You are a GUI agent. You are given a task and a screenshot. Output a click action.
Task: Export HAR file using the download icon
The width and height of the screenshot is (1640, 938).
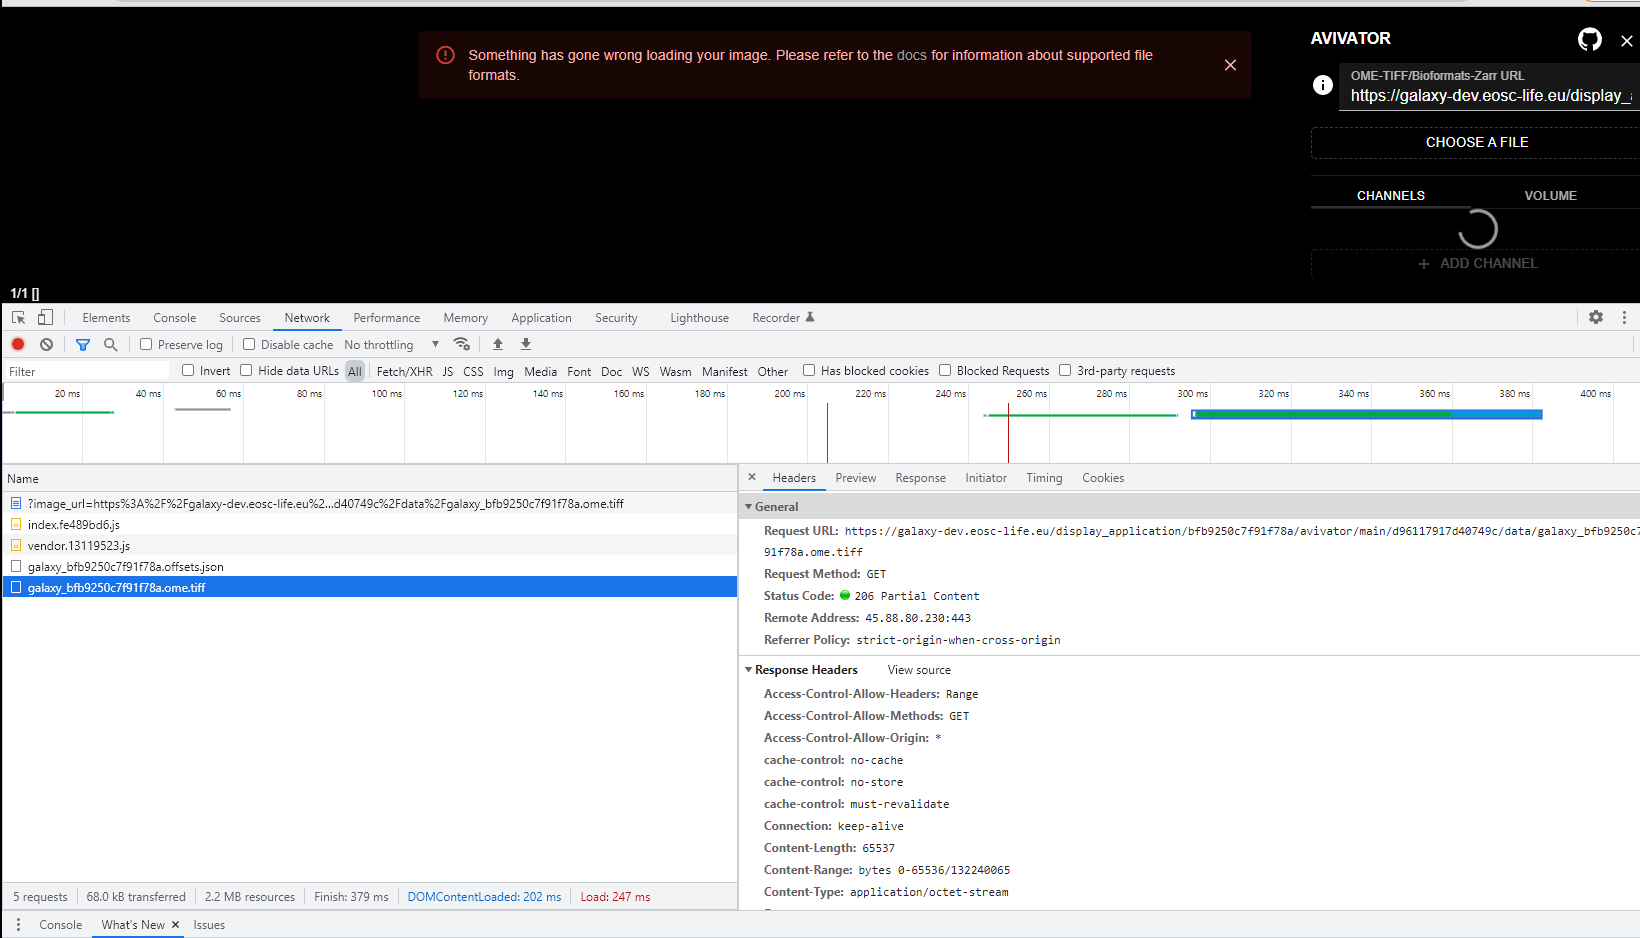click(x=525, y=344)
